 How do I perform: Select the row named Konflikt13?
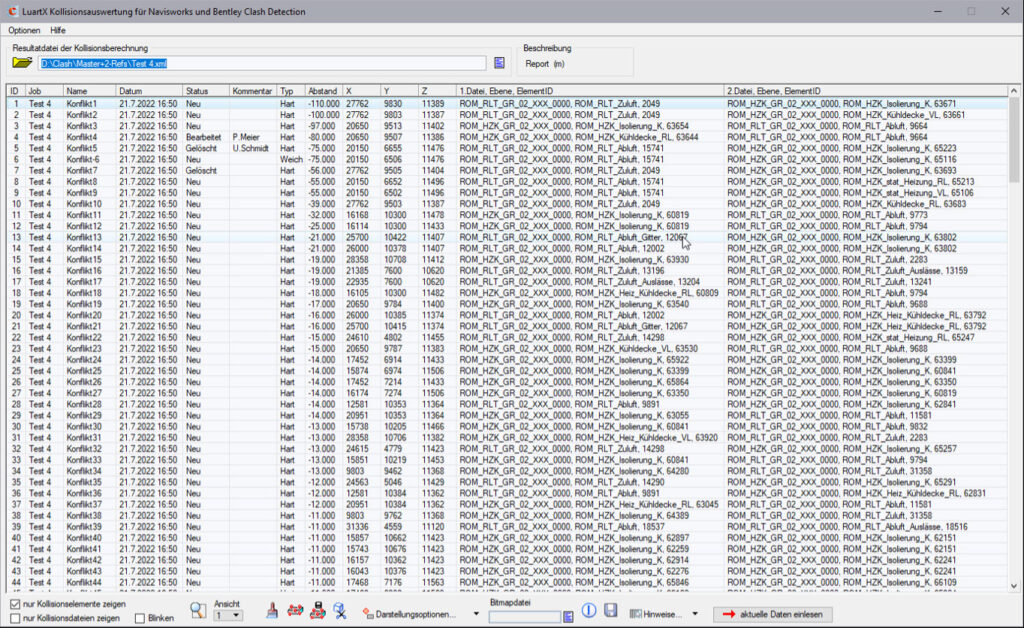coord(507,238)
